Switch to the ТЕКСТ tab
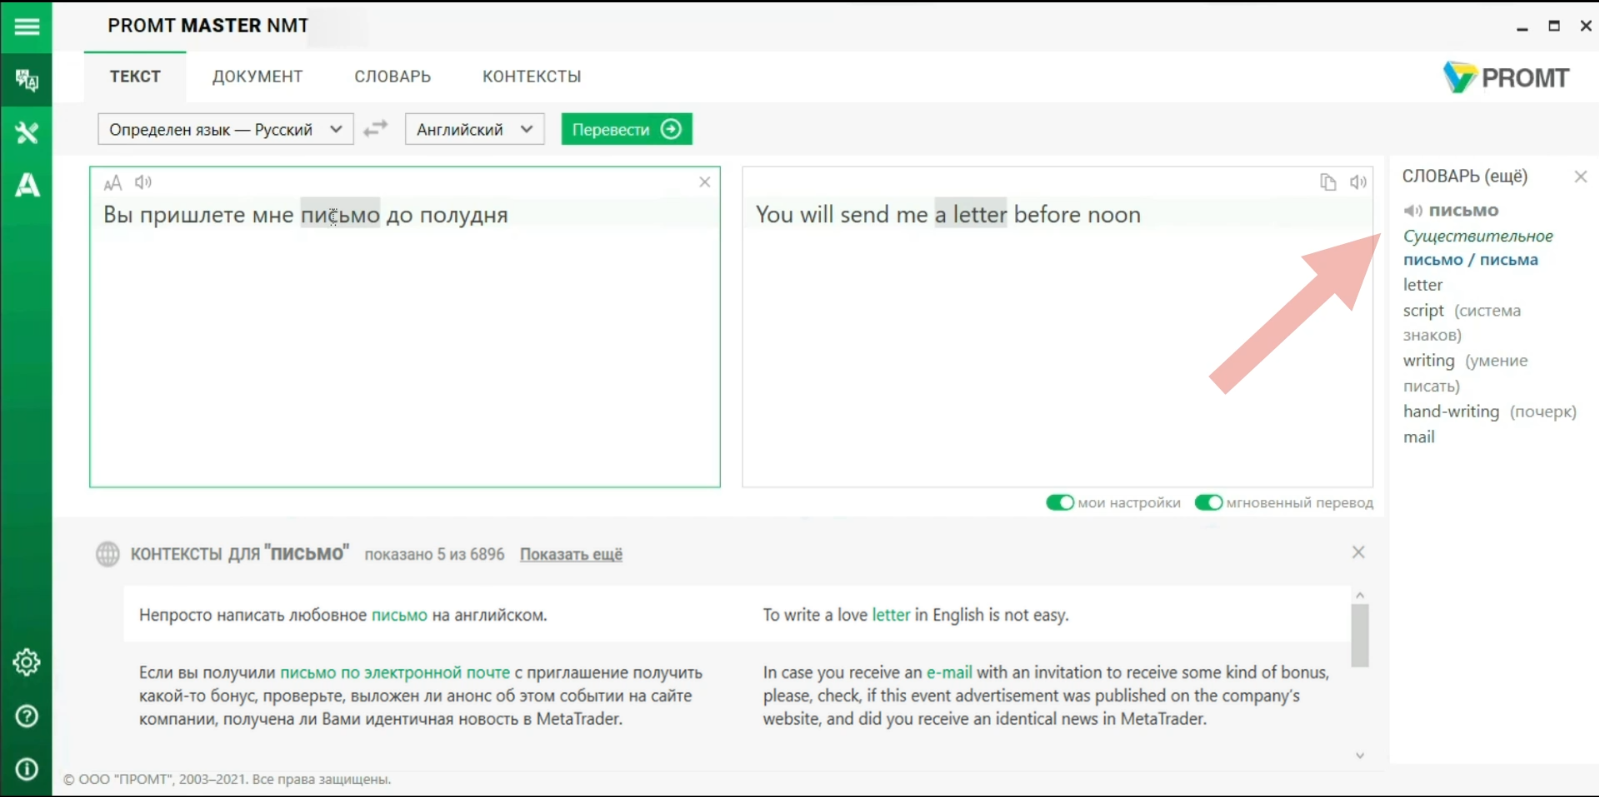 pyautogui.click(x=135, y=76)
